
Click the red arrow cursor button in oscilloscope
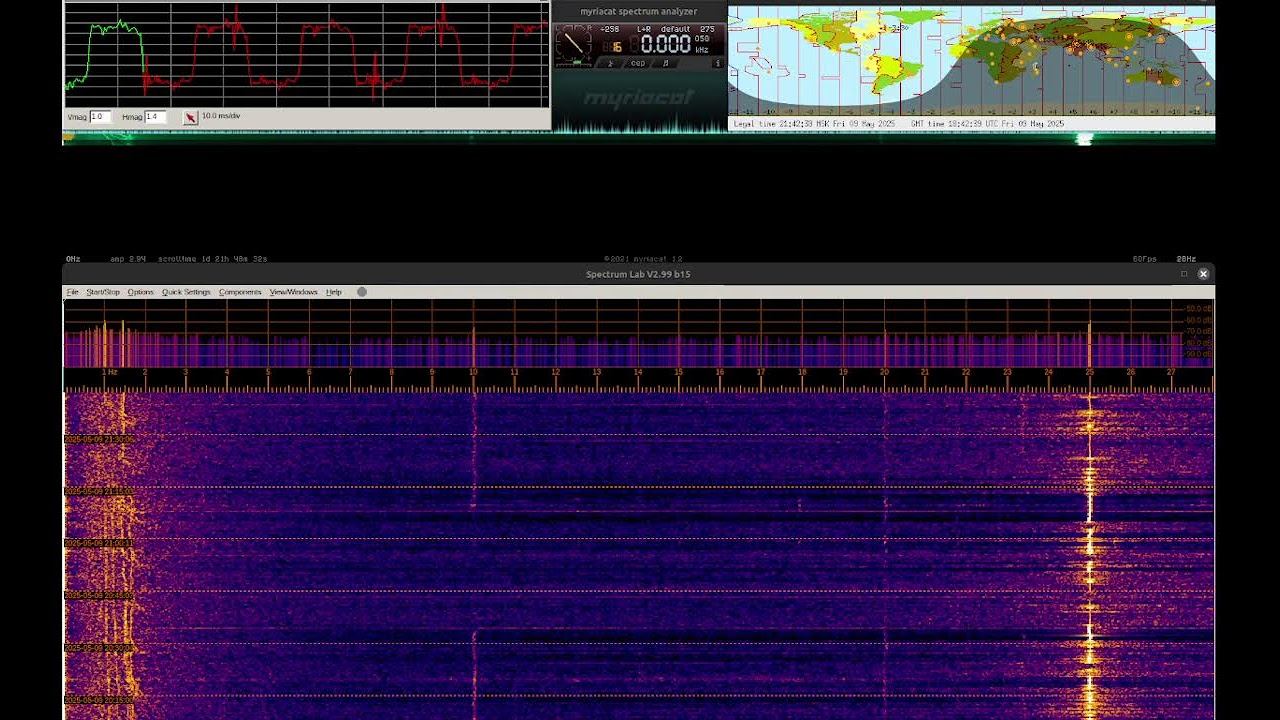coord(190,117)
